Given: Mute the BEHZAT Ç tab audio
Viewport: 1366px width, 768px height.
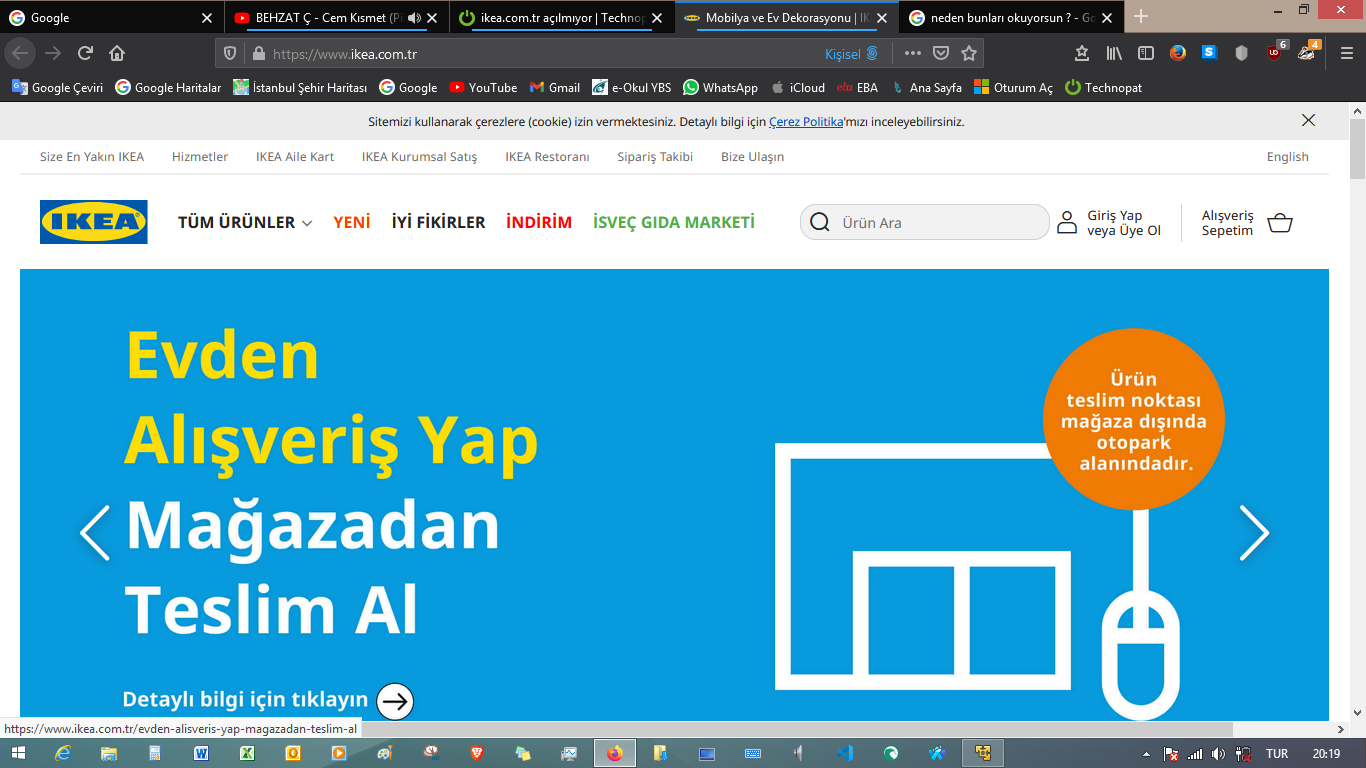Looking at the screenshot, I should [x=415, y=18].
